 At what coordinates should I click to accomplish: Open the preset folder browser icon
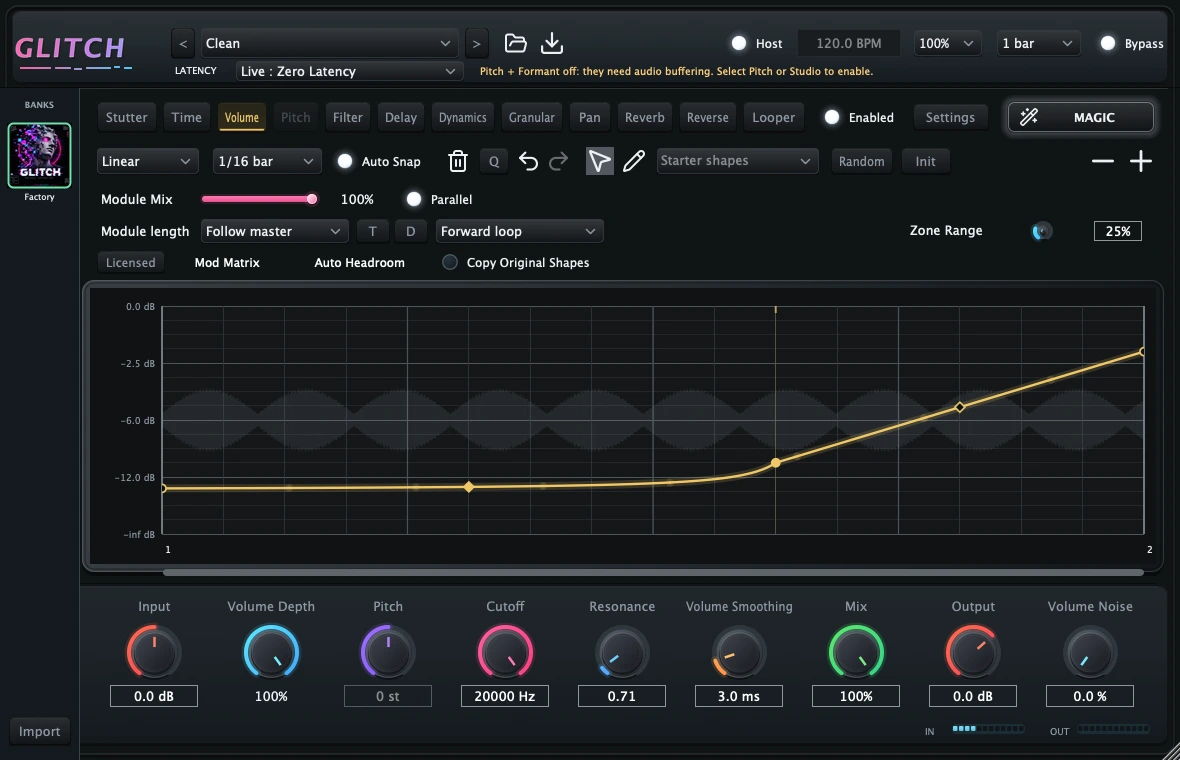(x=515, y=43)
